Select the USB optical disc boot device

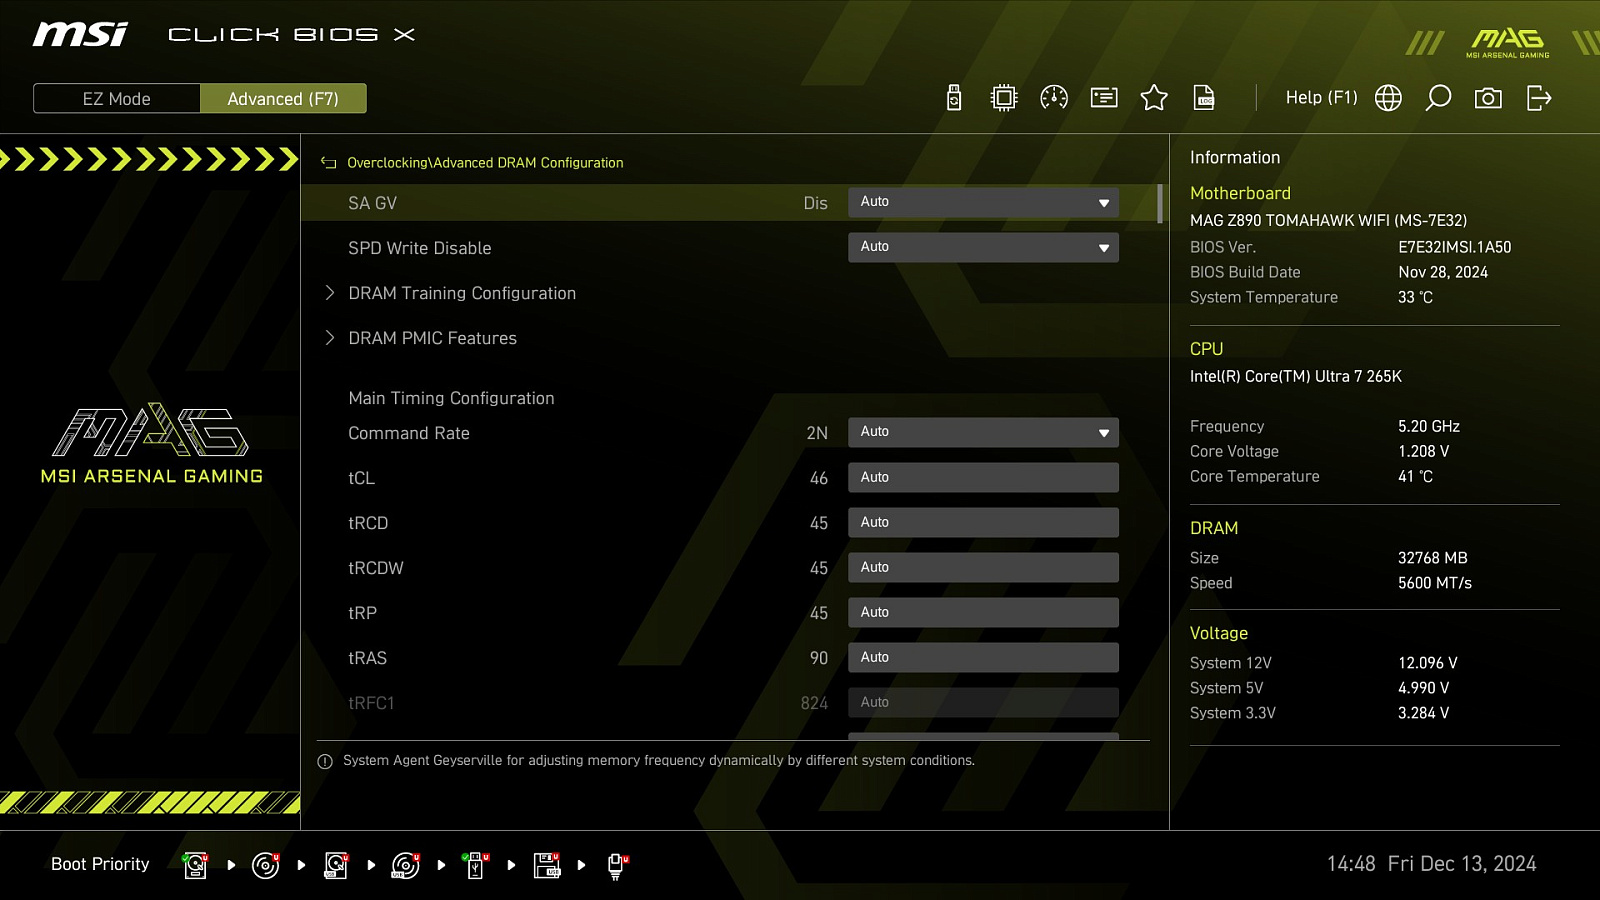click(x=406, y=865)
